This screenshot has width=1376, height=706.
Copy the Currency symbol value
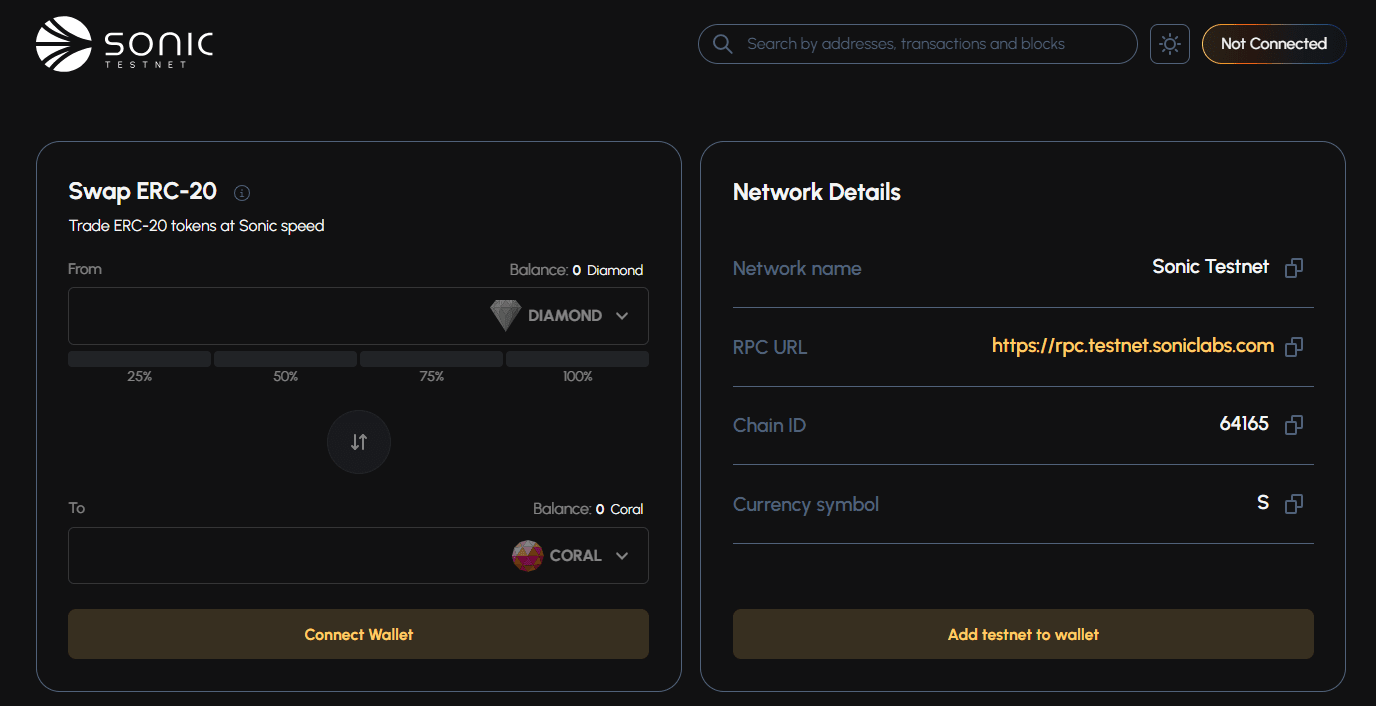click(1293, 504)
